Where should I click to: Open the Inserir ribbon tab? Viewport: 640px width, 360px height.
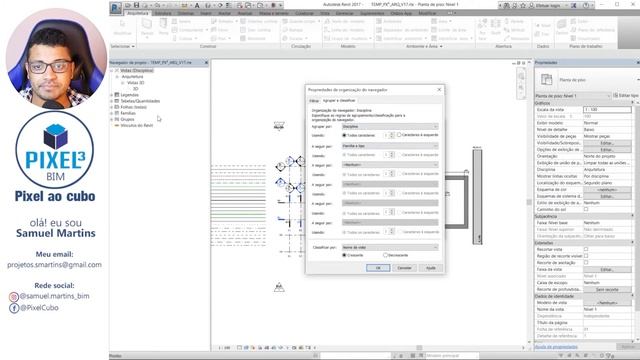pyautogui.click(x=206, y=13)
